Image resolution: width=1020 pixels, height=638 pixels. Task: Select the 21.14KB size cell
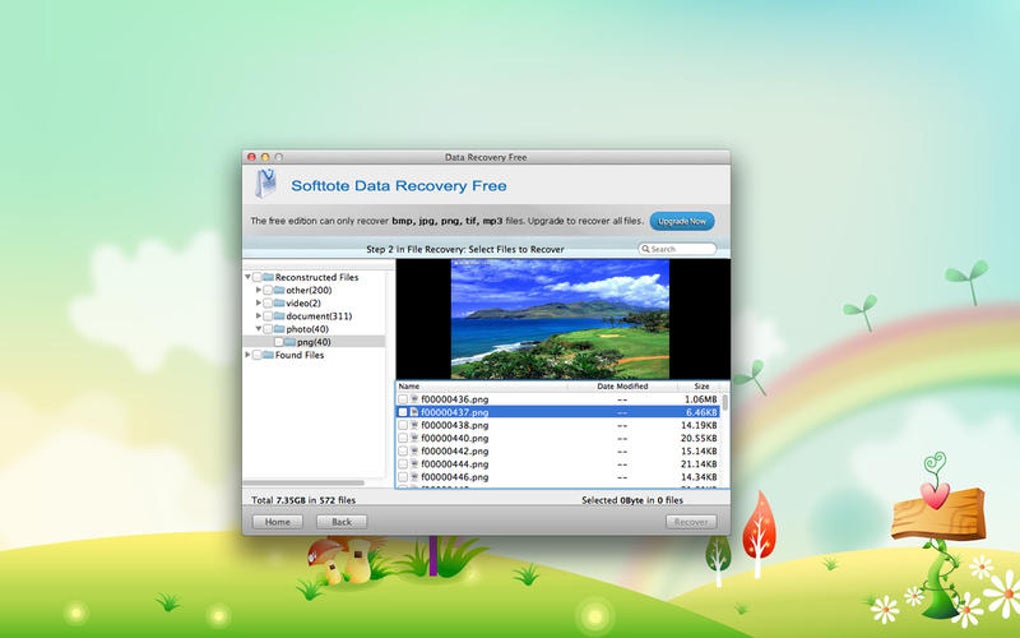[699, 464]
